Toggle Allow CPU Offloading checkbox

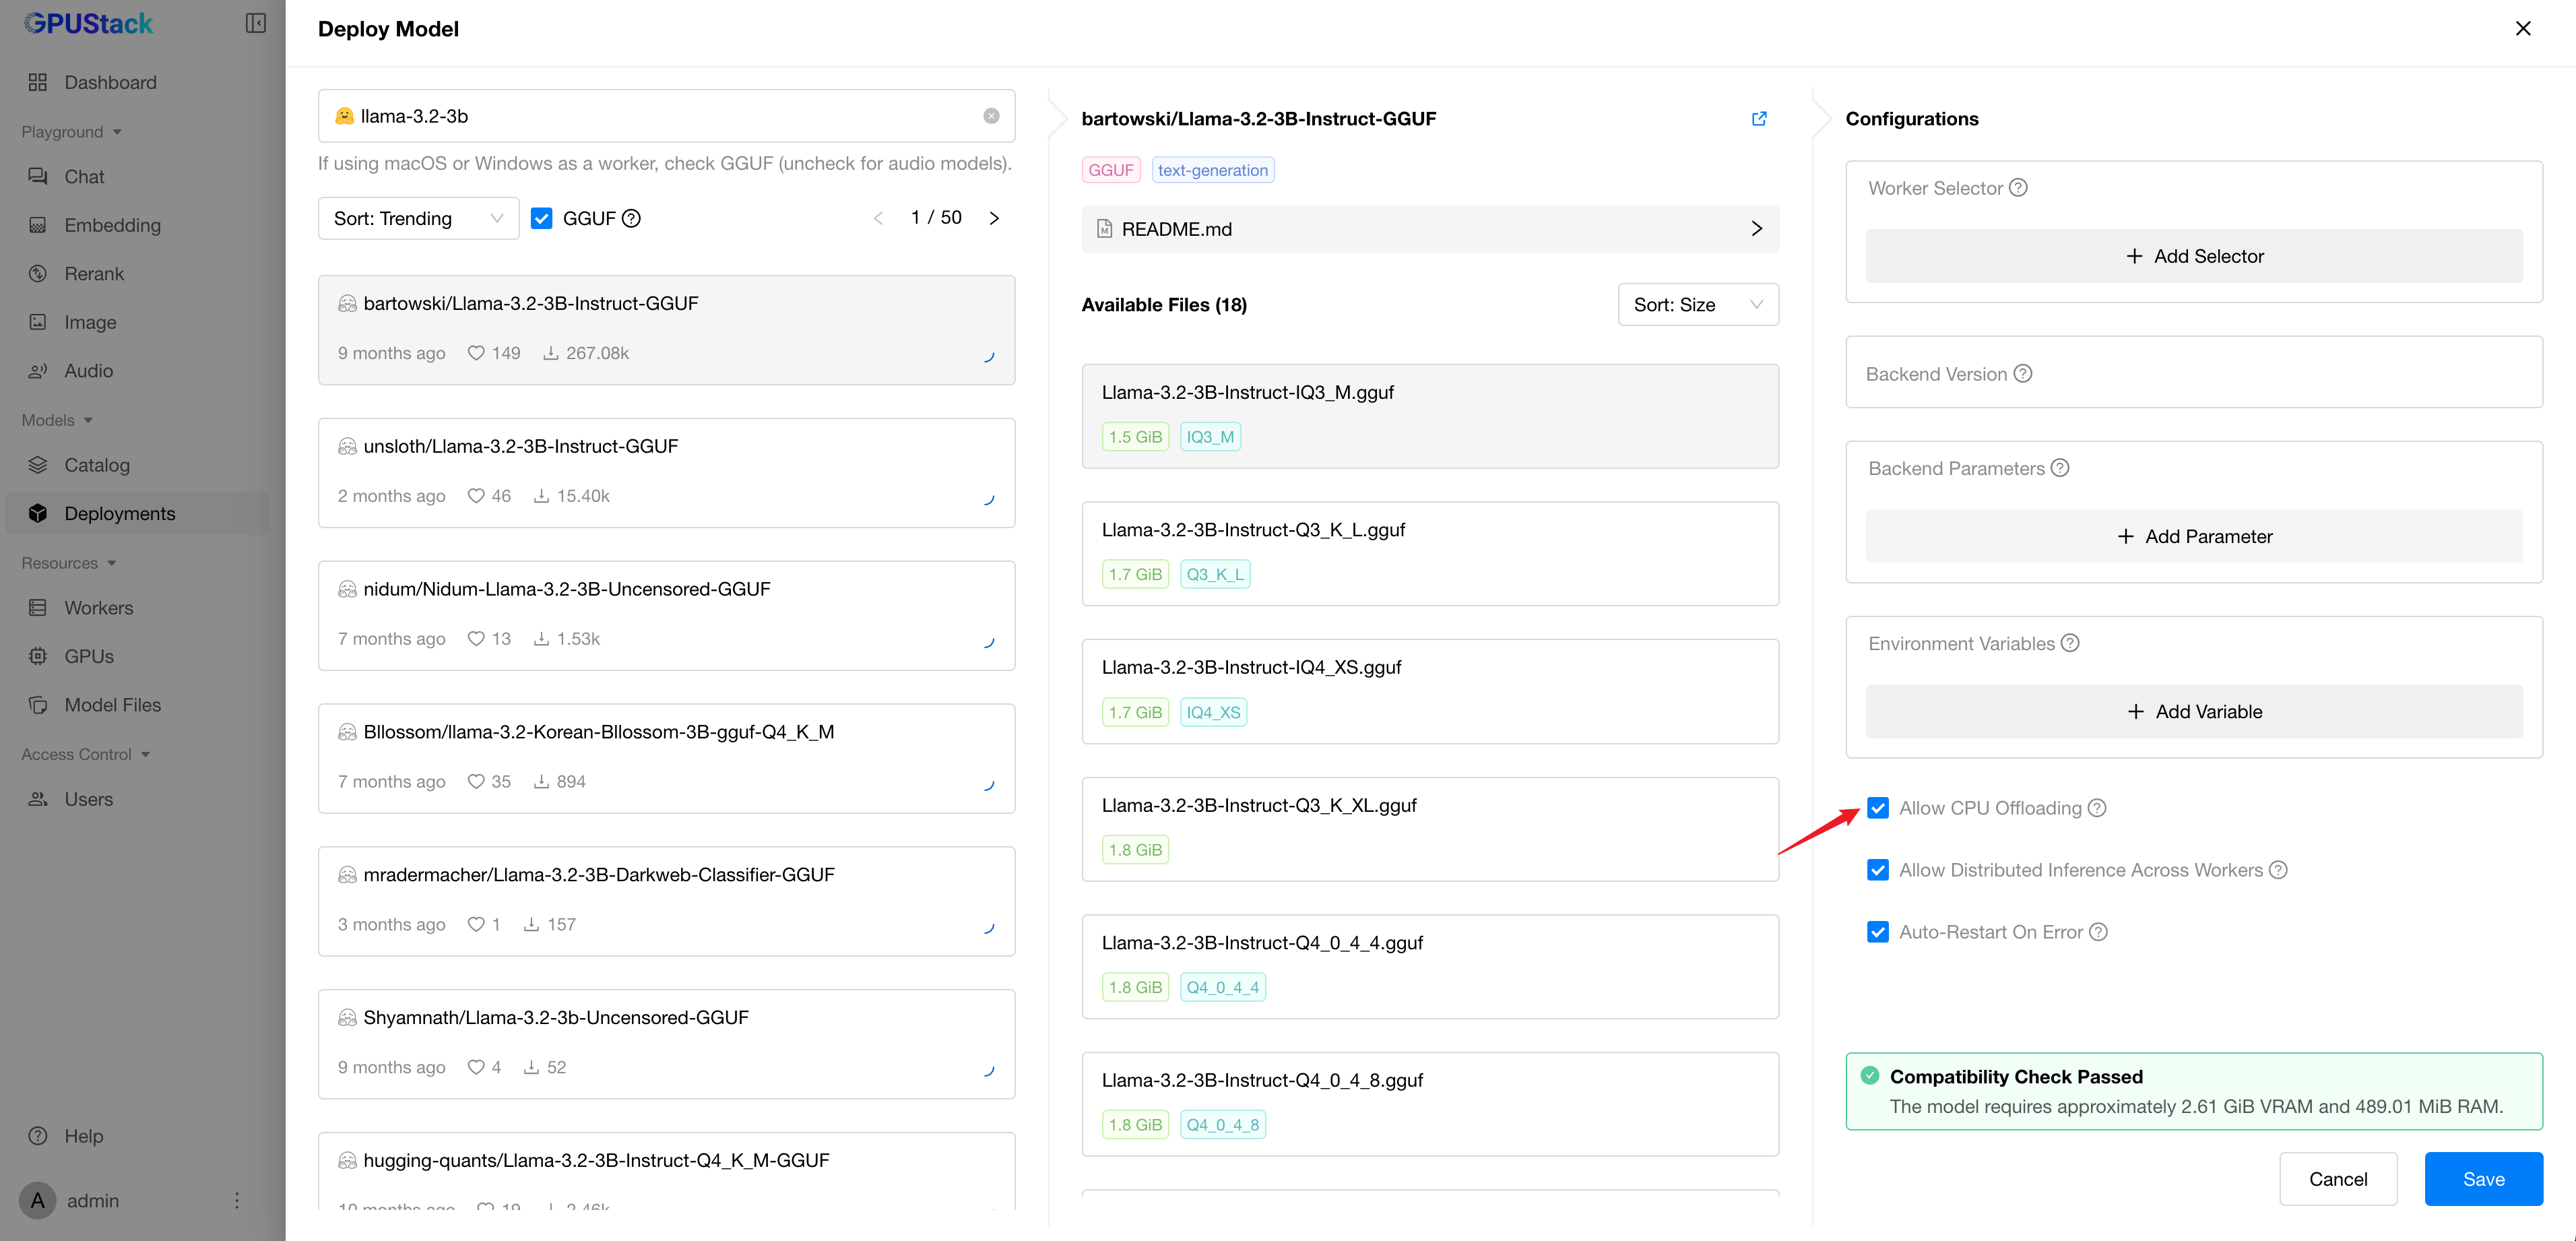point(1877,807)
